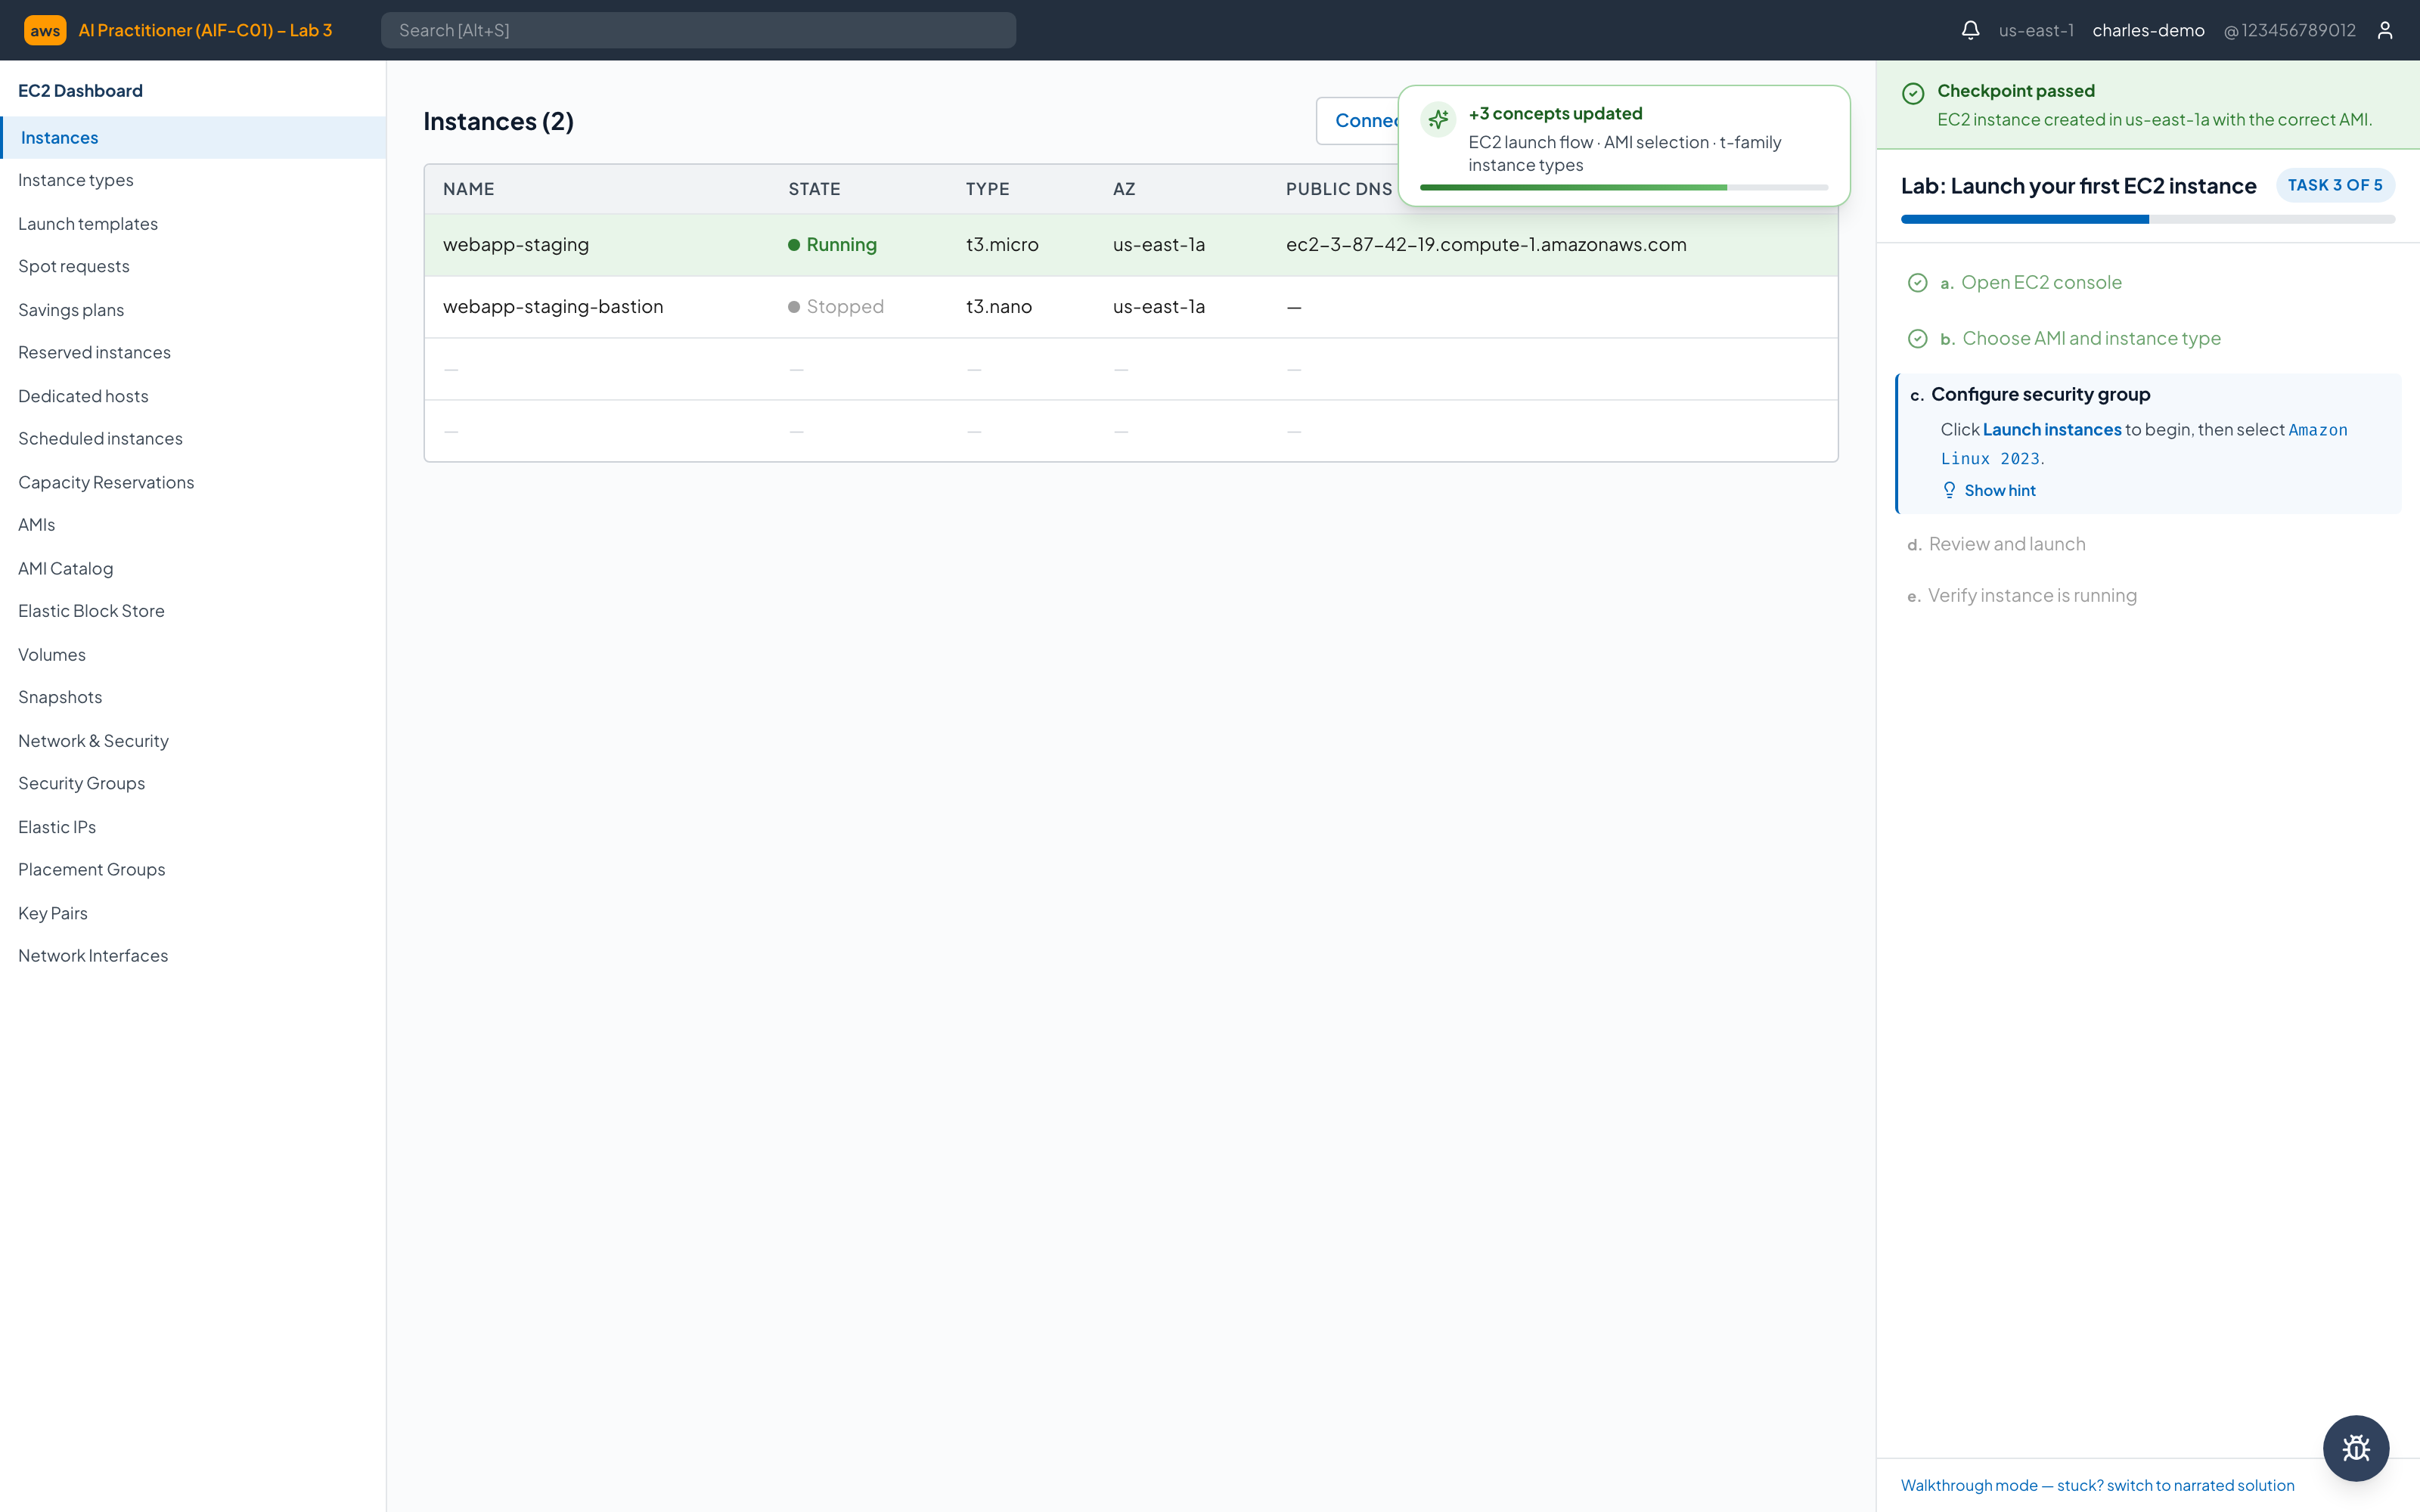Sort by the NAME column header
2420x1512 pixels.
tap(468, 189)
